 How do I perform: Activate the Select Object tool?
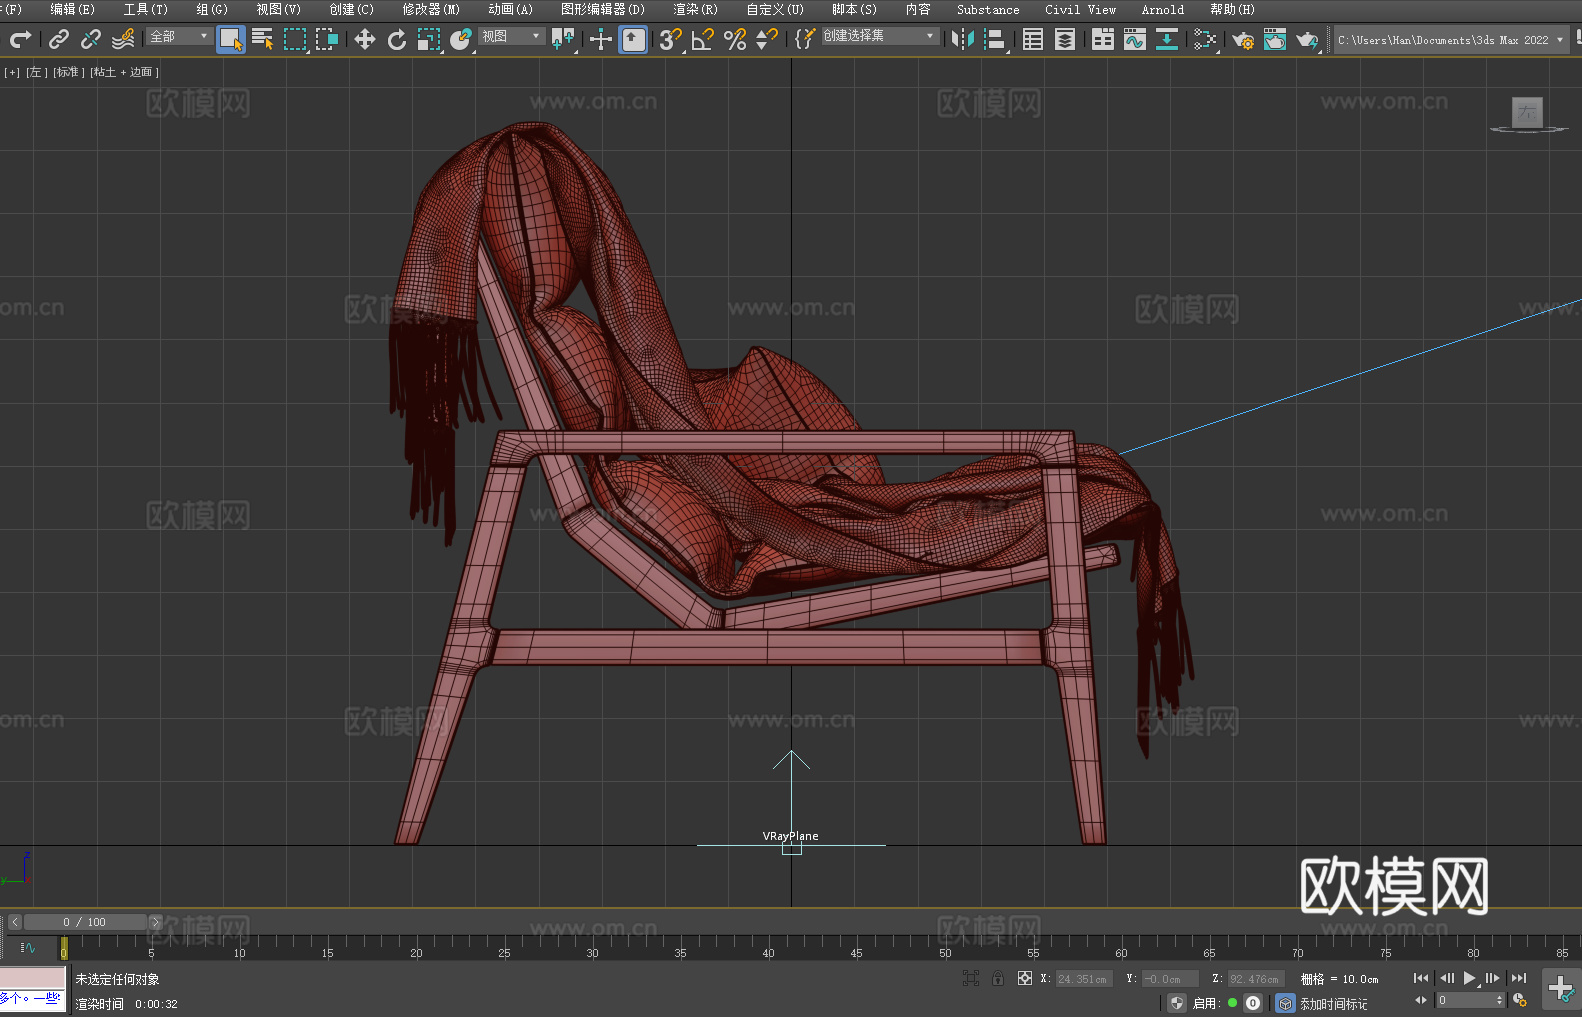tap(231, 39)
